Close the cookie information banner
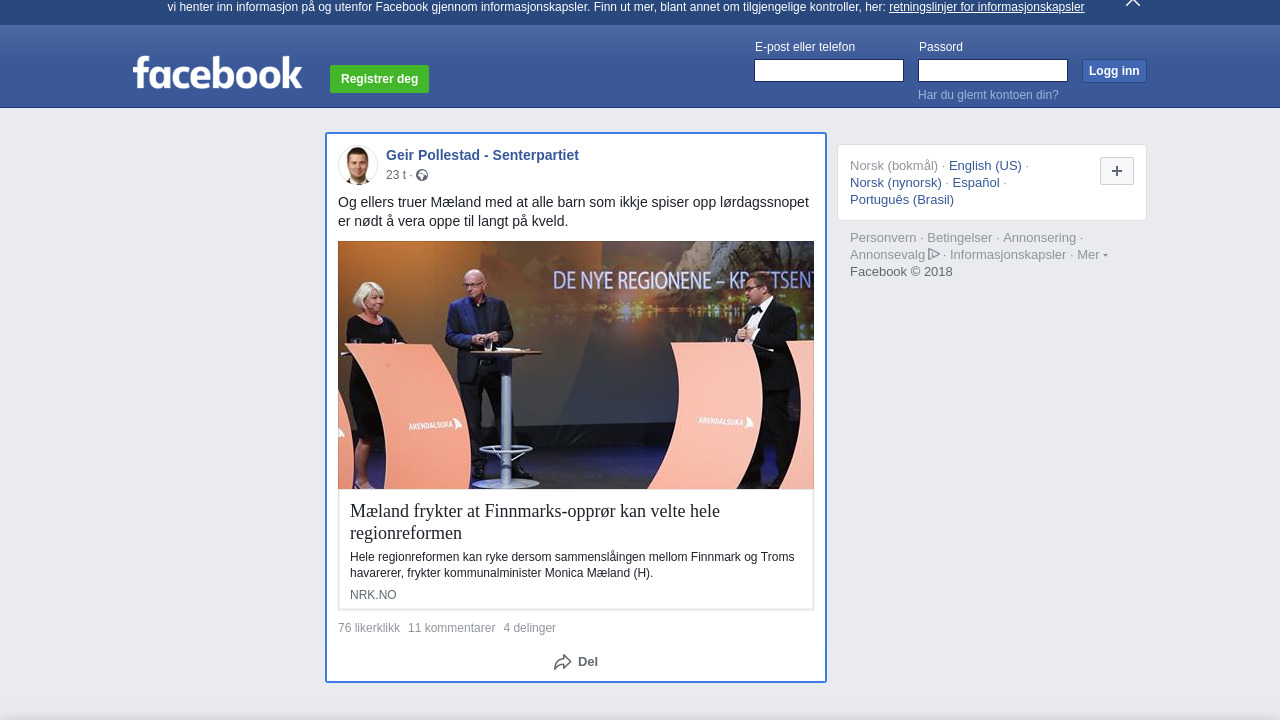 pyautogui.click(x=1133, y=3)
